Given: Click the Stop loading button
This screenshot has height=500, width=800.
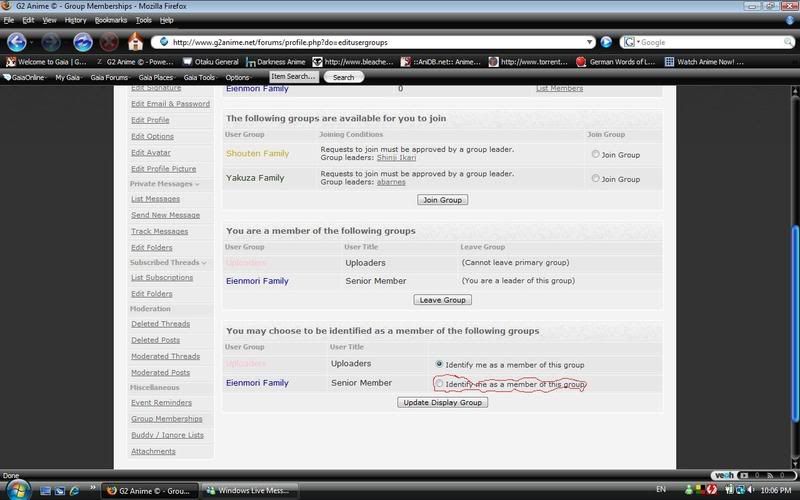Looking at the screenshot, I should tap(109, 42).
